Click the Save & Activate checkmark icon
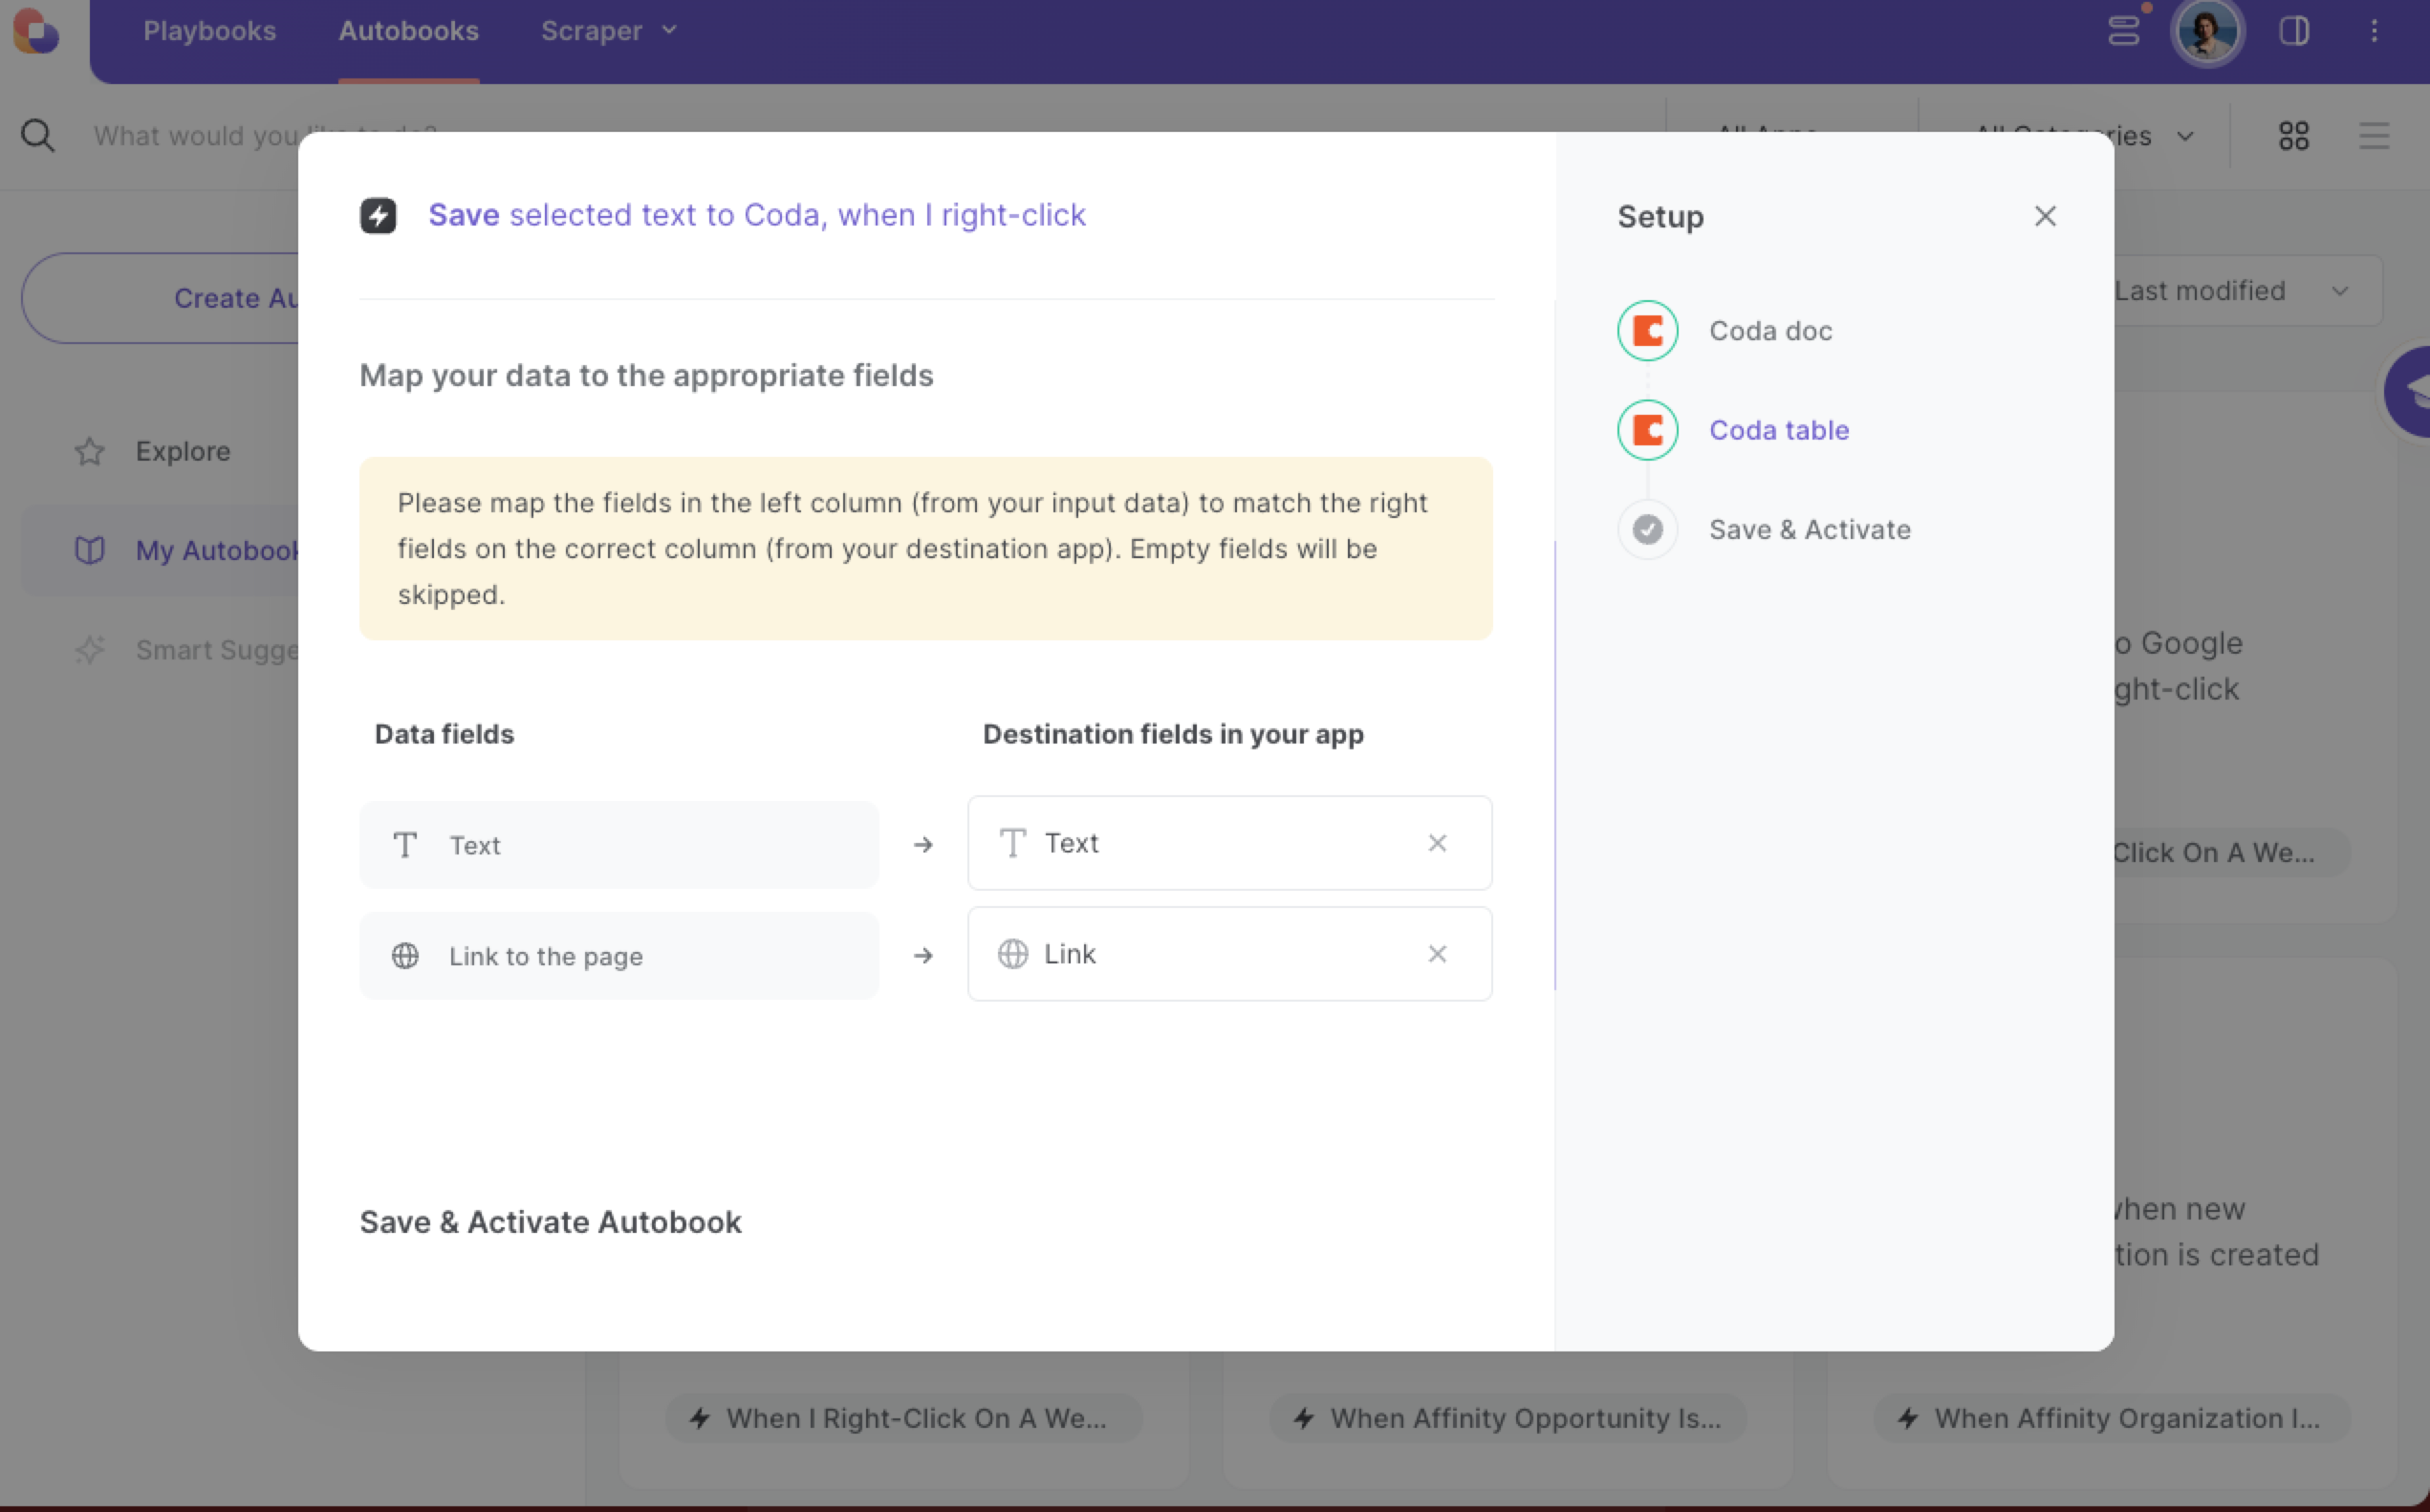2430x1512 pixels. (x=1647, y=529)
